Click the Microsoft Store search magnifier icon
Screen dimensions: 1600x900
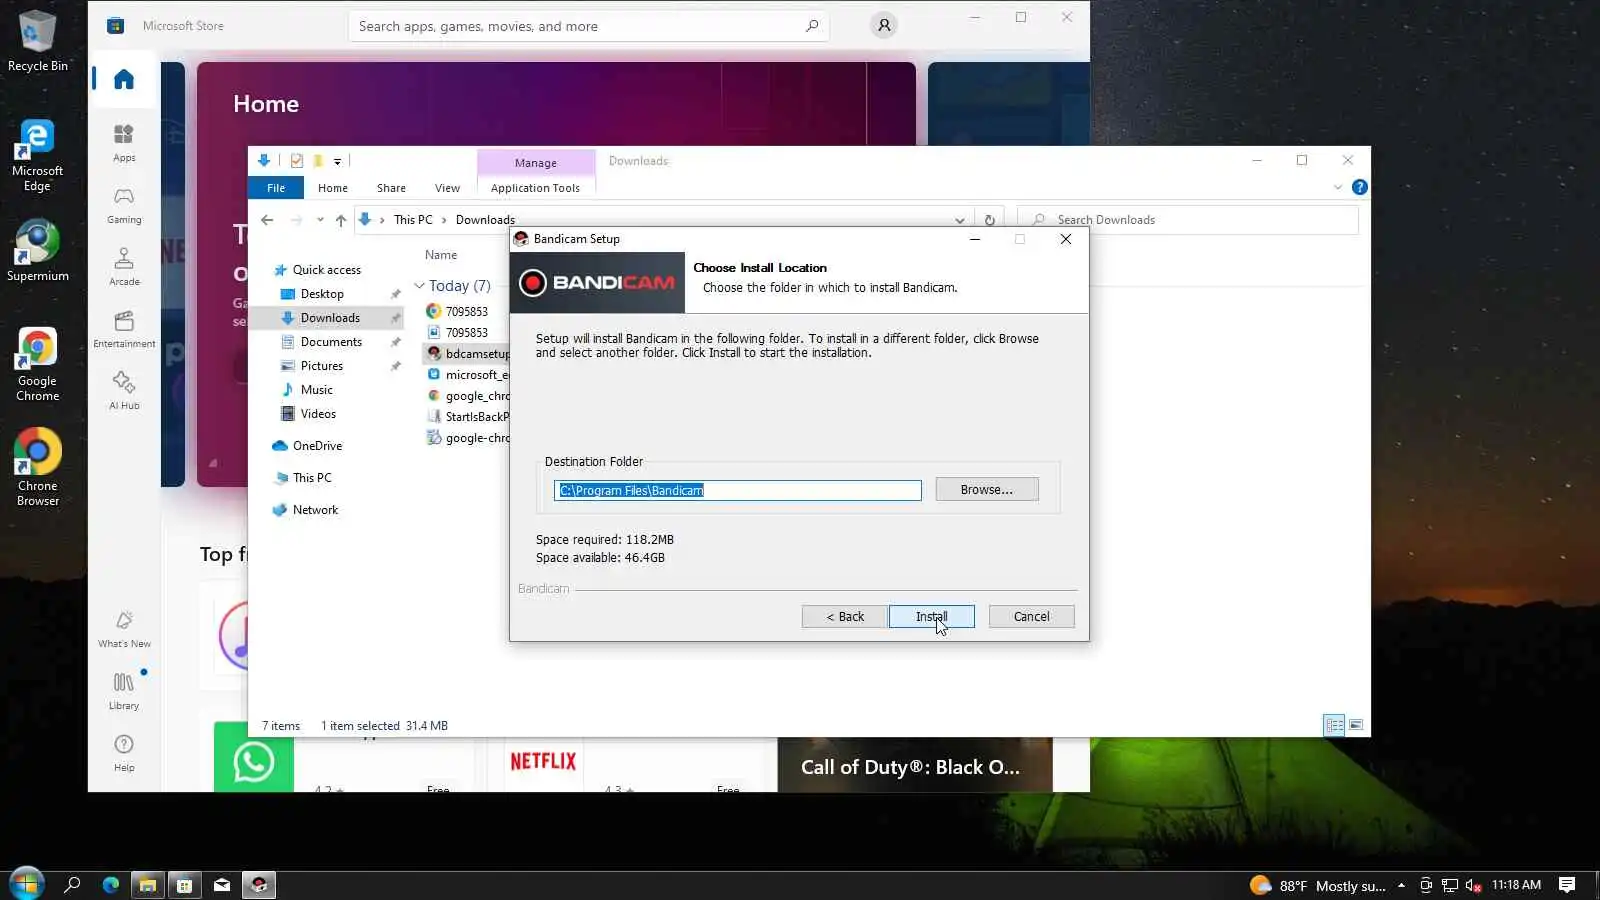pos(812,26)
